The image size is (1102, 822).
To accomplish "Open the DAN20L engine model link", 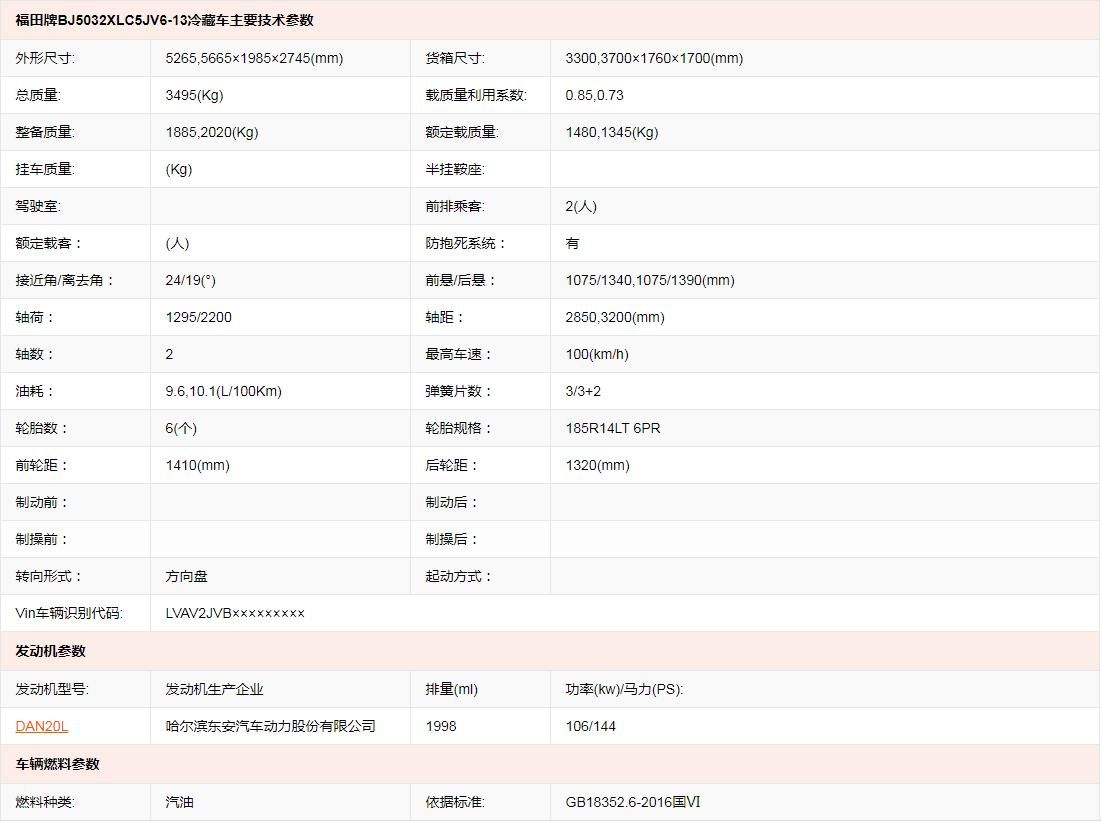I will (42, 726).
